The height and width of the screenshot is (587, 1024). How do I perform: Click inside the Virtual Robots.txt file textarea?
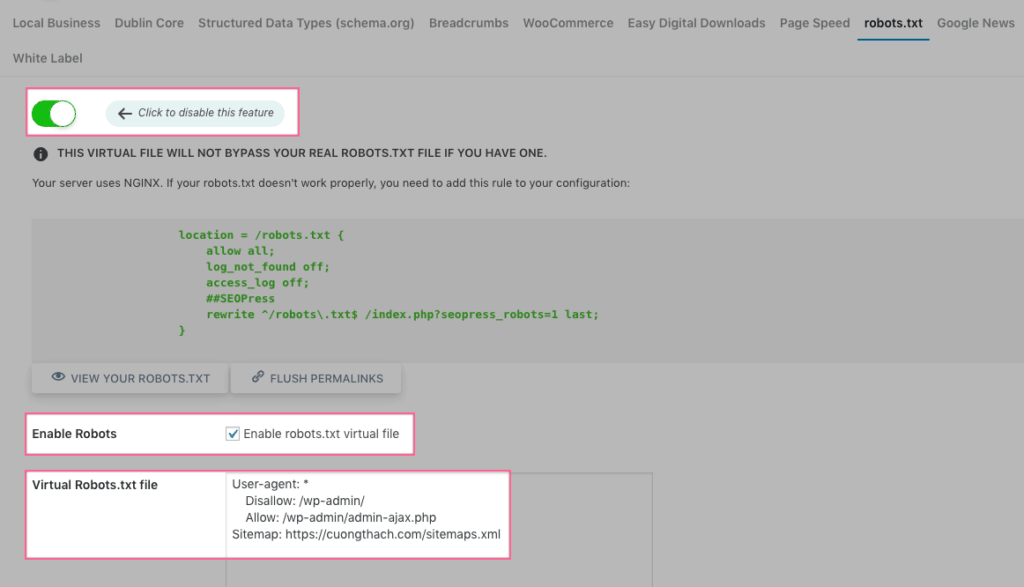pos(439,530)
